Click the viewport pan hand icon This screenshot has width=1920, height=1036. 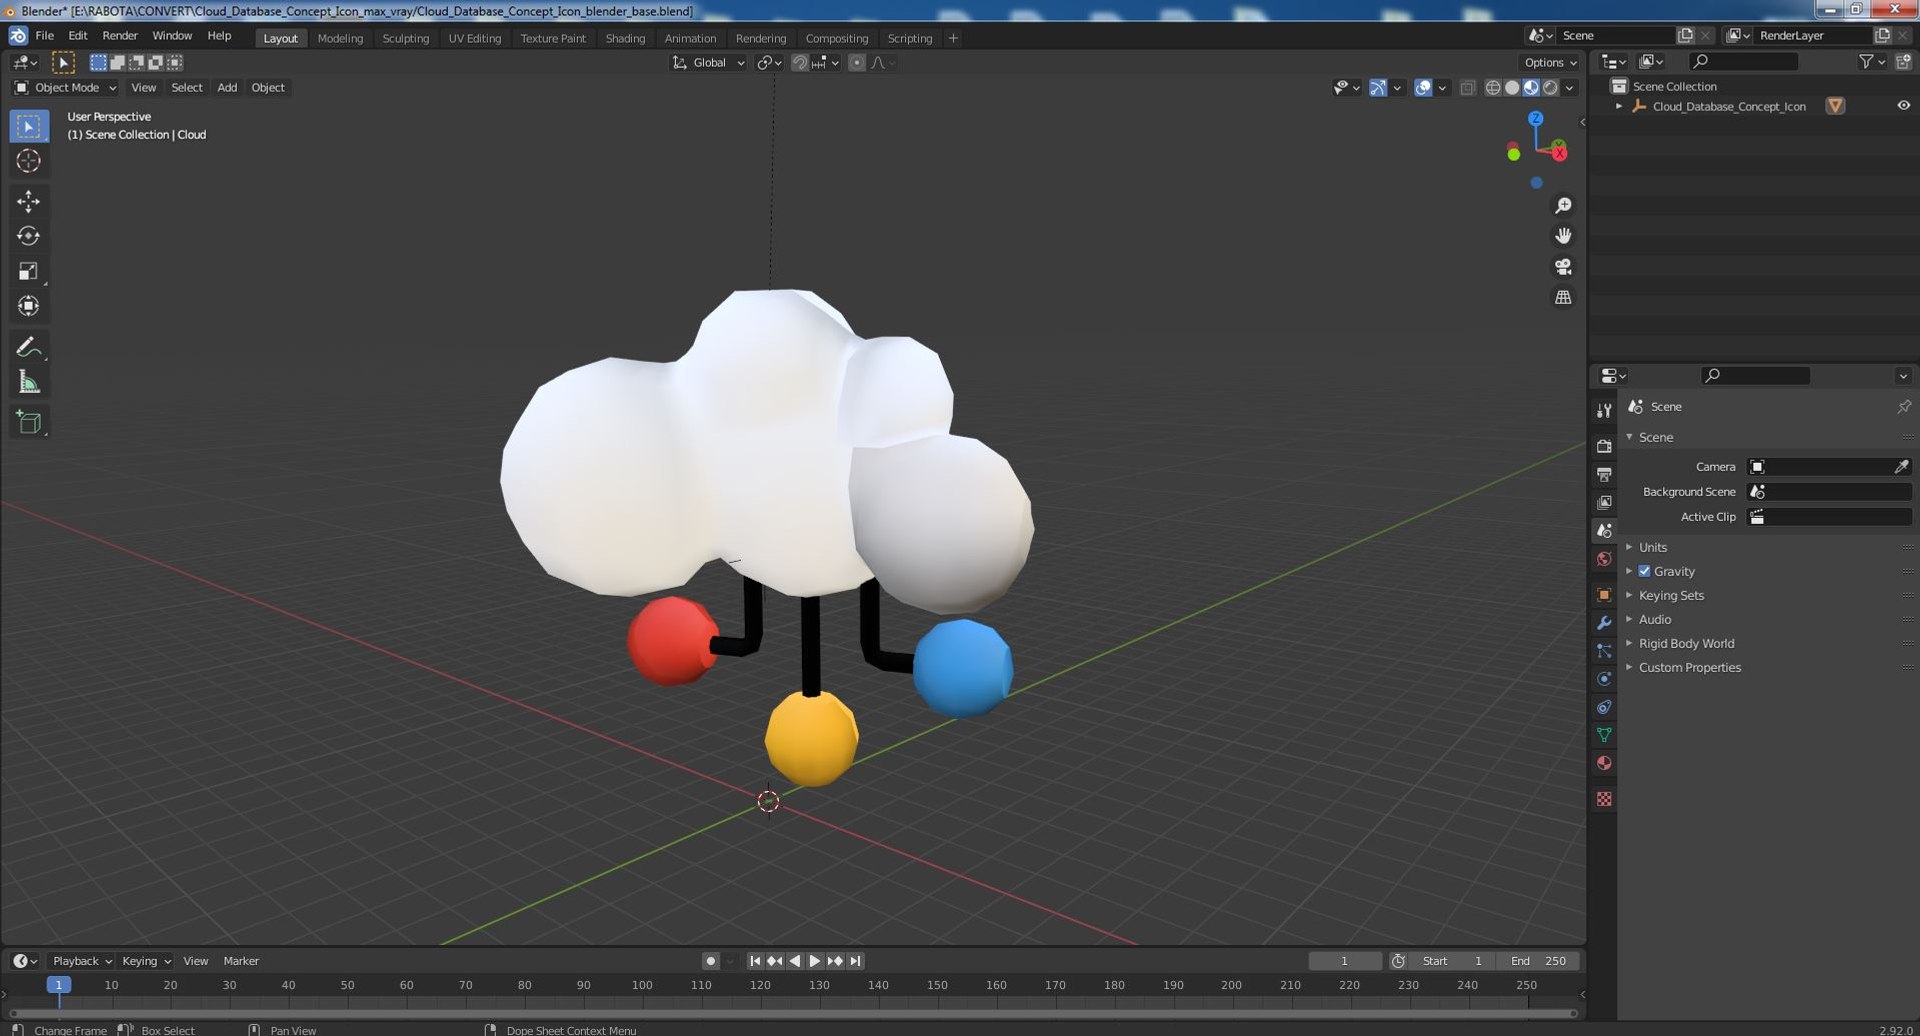1563,236
